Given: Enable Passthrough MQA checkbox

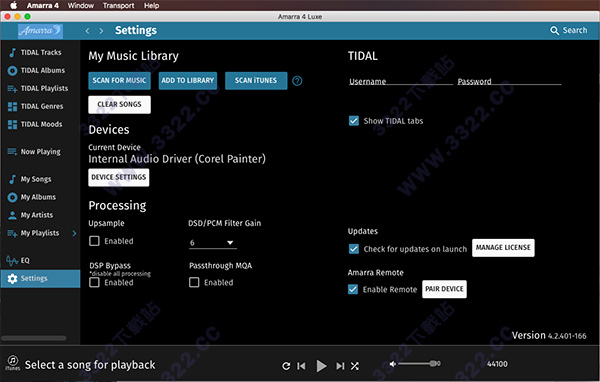Looking at the screenshot, I should click(194, 282).
